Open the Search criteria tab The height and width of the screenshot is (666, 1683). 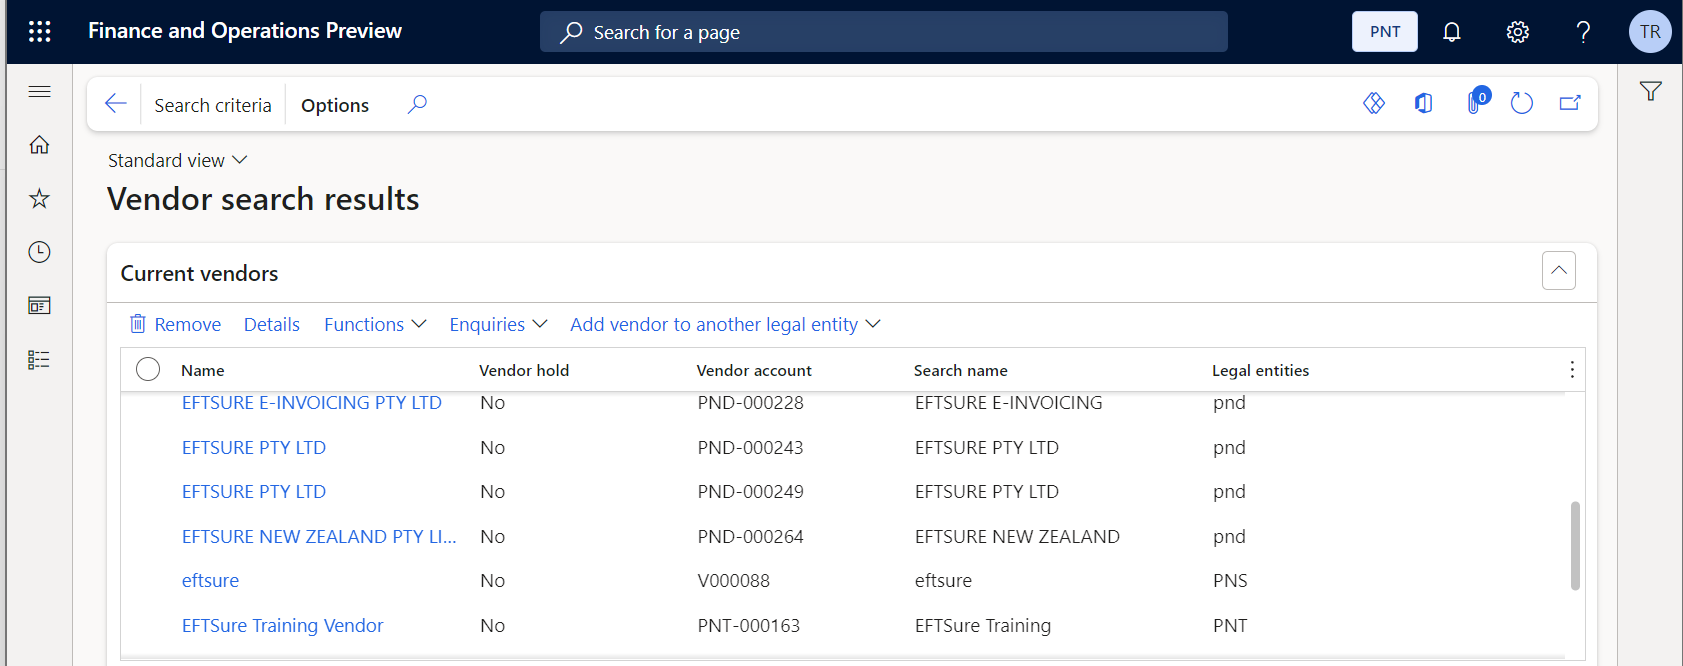213,105
